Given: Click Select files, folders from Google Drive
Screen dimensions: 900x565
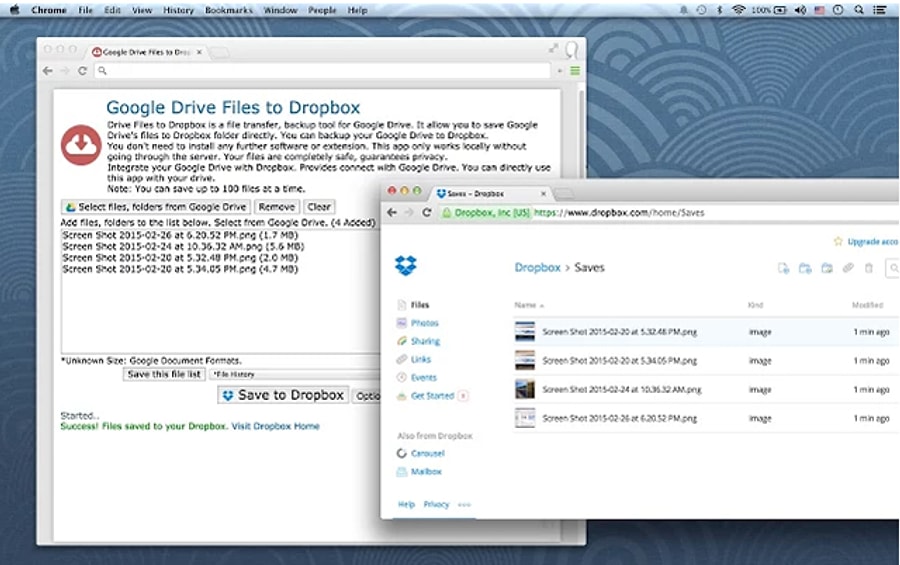Looking at the screenshot, I should coord(156,207).
